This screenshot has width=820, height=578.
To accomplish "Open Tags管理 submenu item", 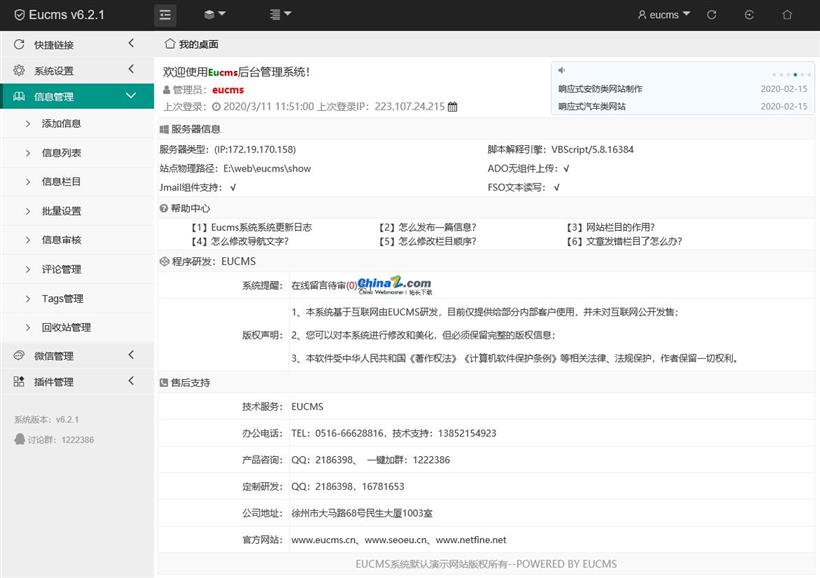I will point(62,298).
